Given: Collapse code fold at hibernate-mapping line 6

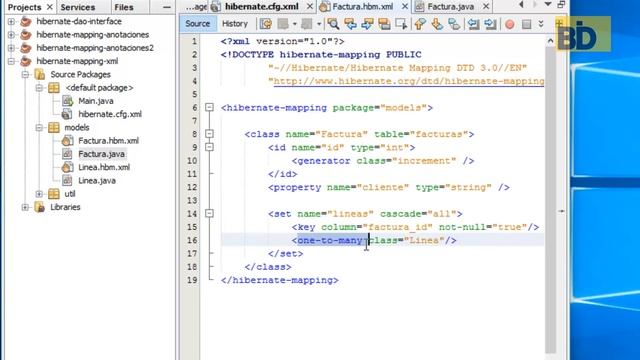Looking at the screenshot, I should pos(209,107).
